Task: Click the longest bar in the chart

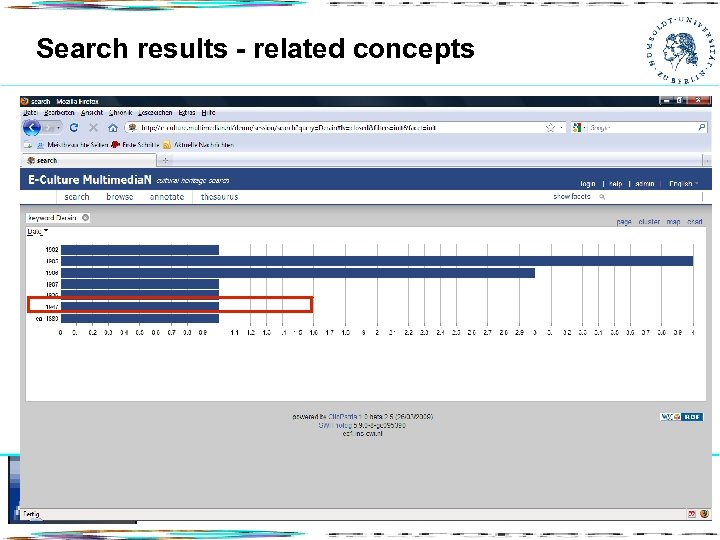Action: pyautogui.click(x=377, y=261)
